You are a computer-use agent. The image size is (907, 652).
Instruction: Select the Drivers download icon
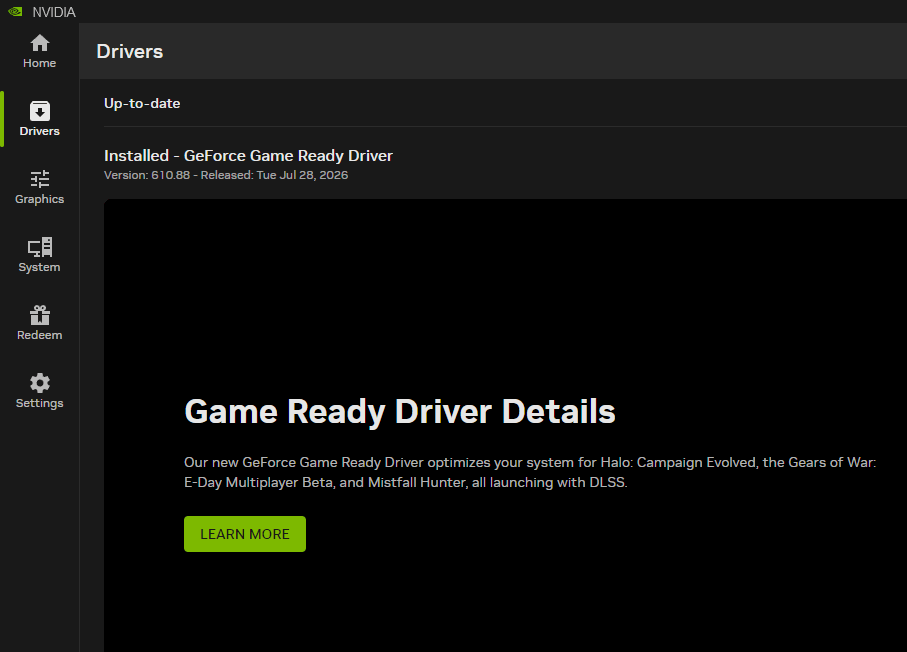(x=39, y=111)
